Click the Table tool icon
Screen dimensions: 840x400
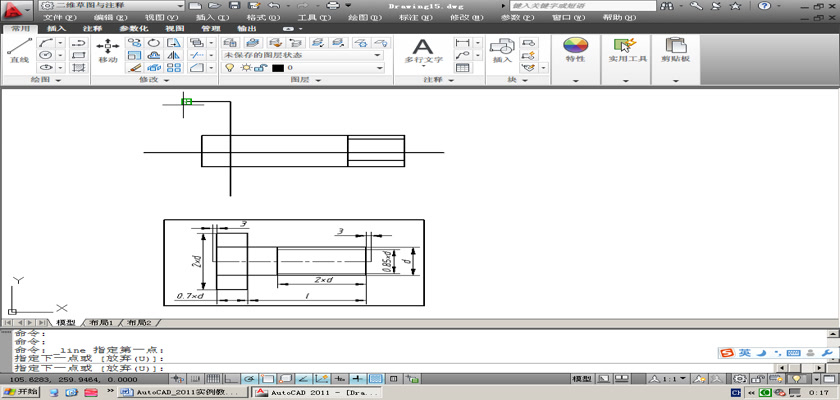coord(462,67)
